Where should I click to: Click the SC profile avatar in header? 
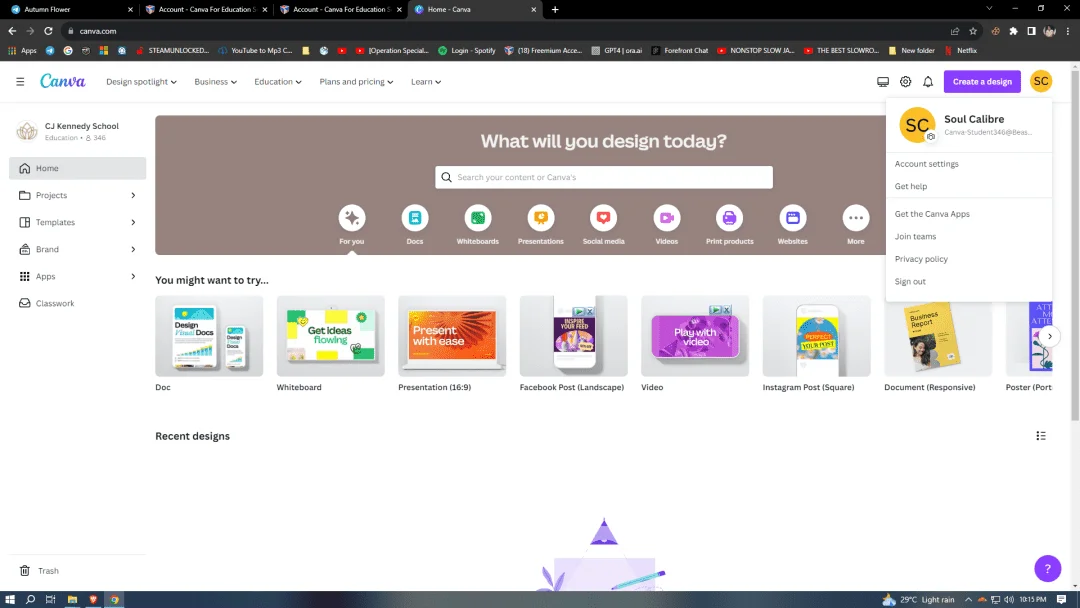tap(1041, 81)
